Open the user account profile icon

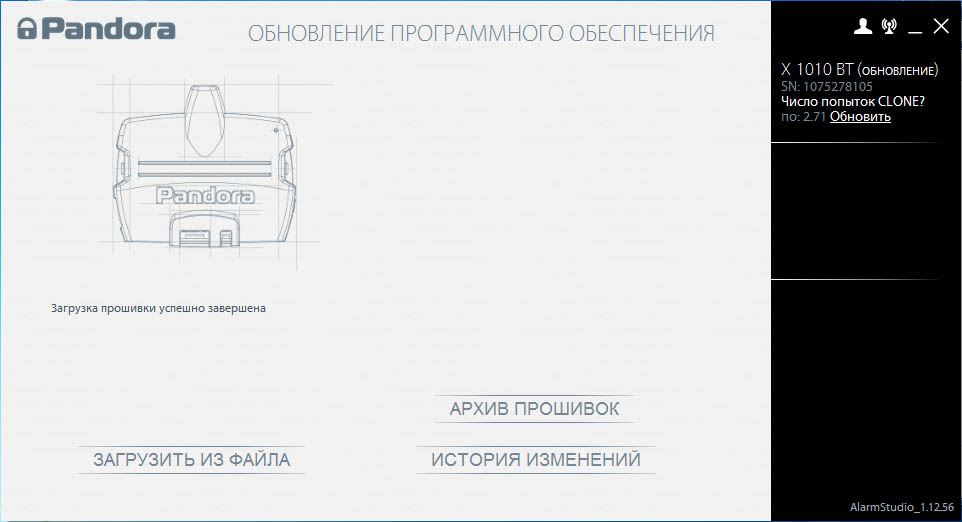click(863, 27)
